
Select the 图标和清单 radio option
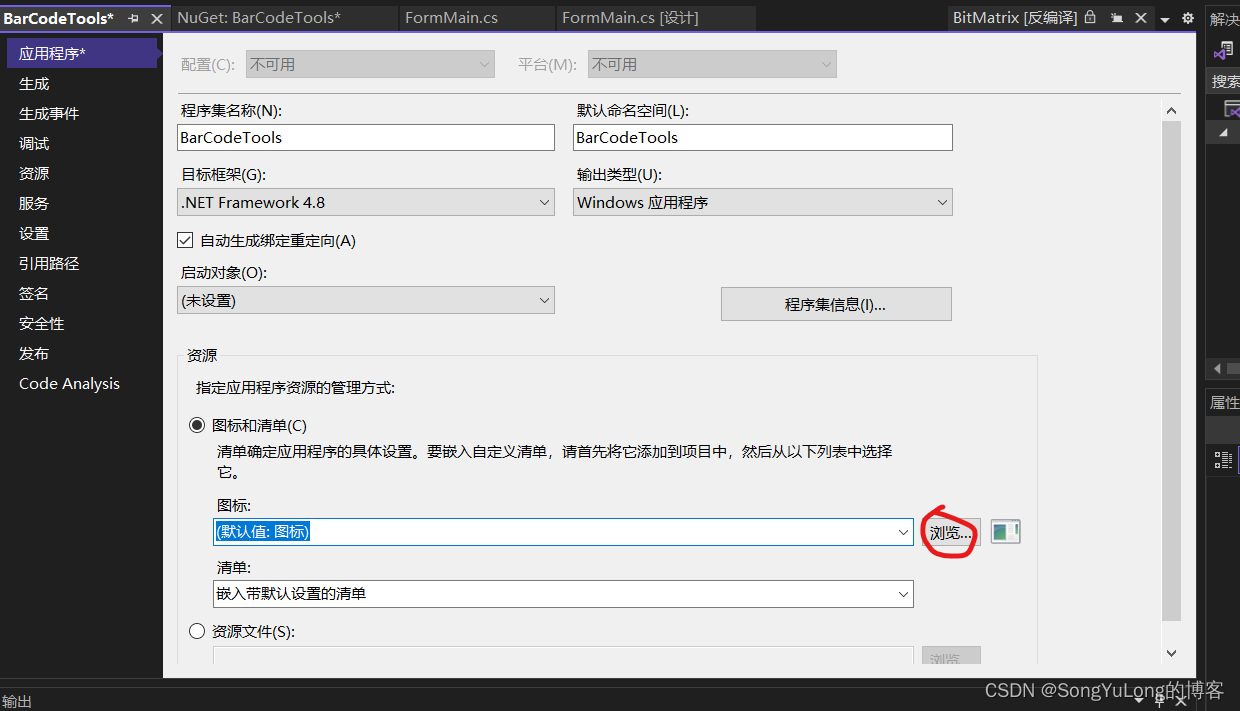click(196, 425)
